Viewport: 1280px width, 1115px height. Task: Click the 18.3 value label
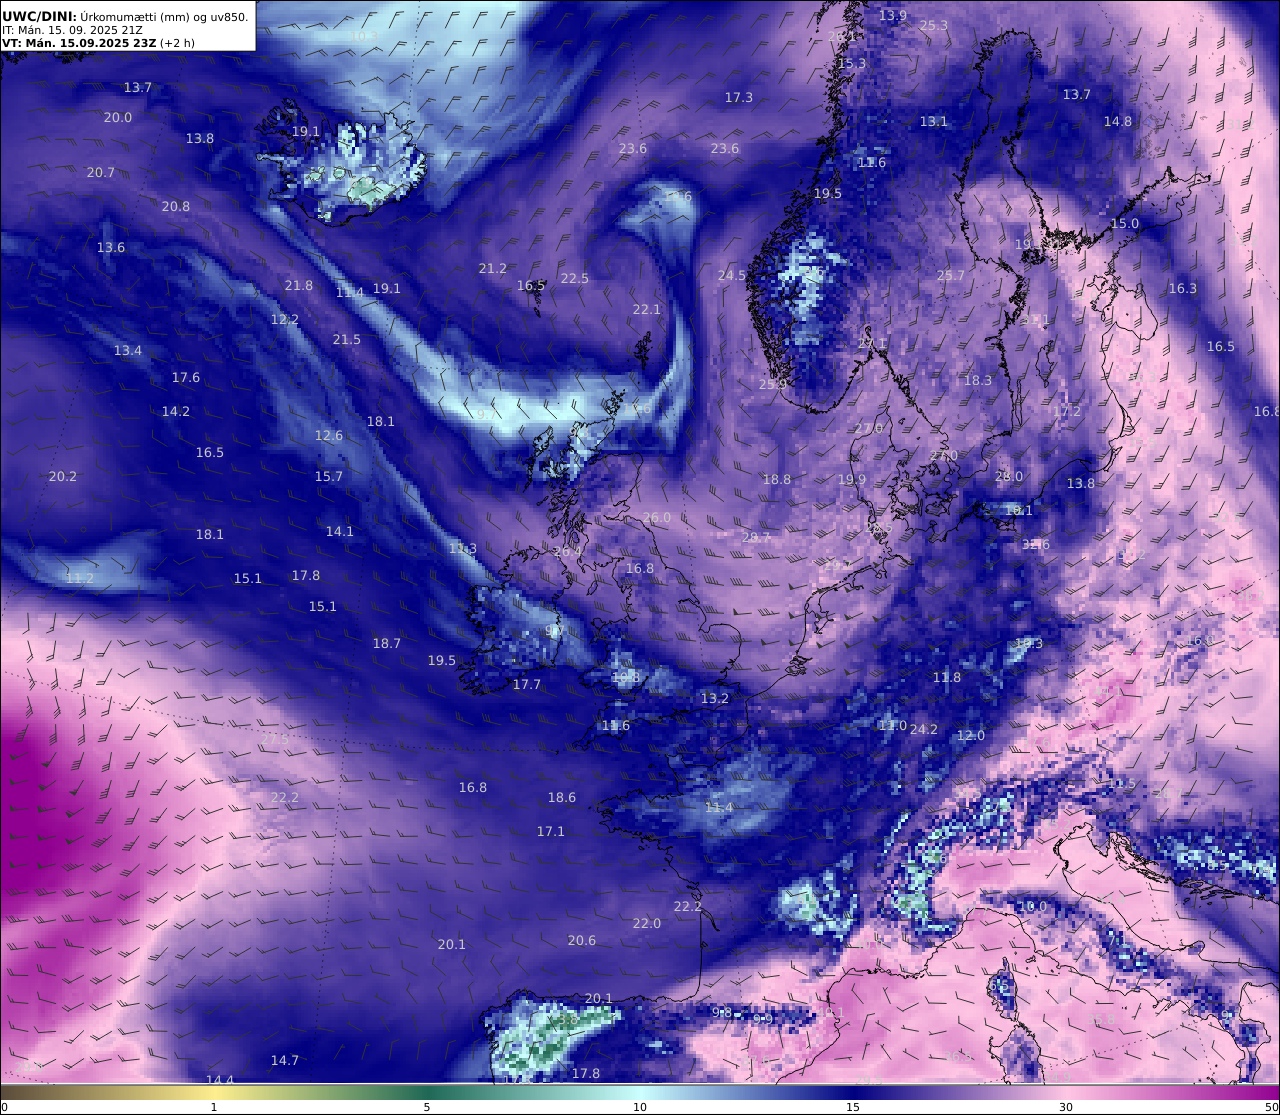click(x=978, y=381)
